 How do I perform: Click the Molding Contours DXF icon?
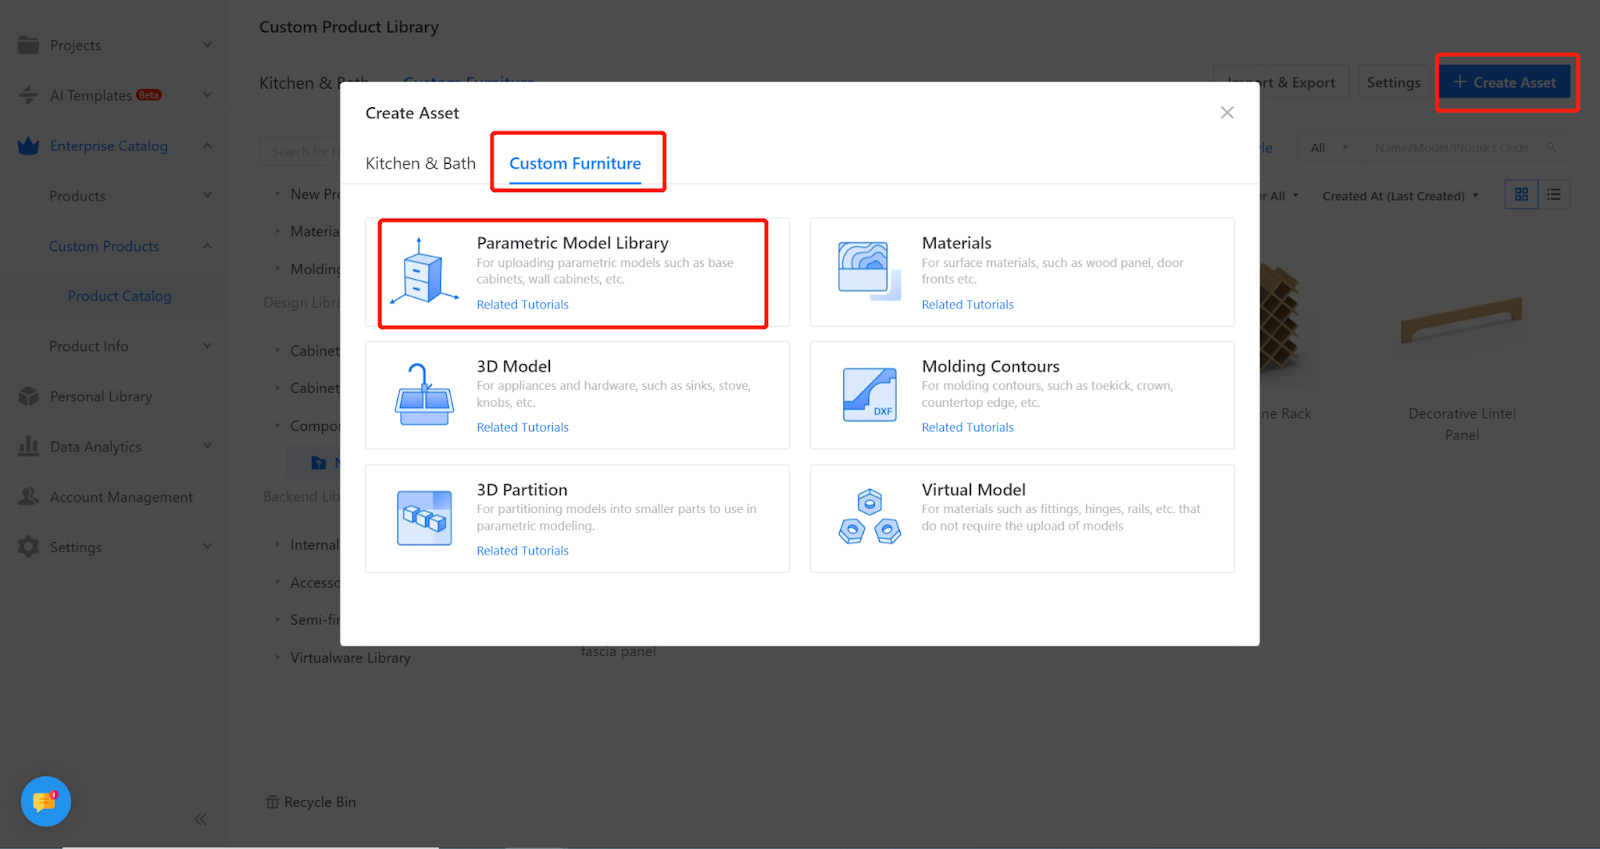click(x=868, y=395)
